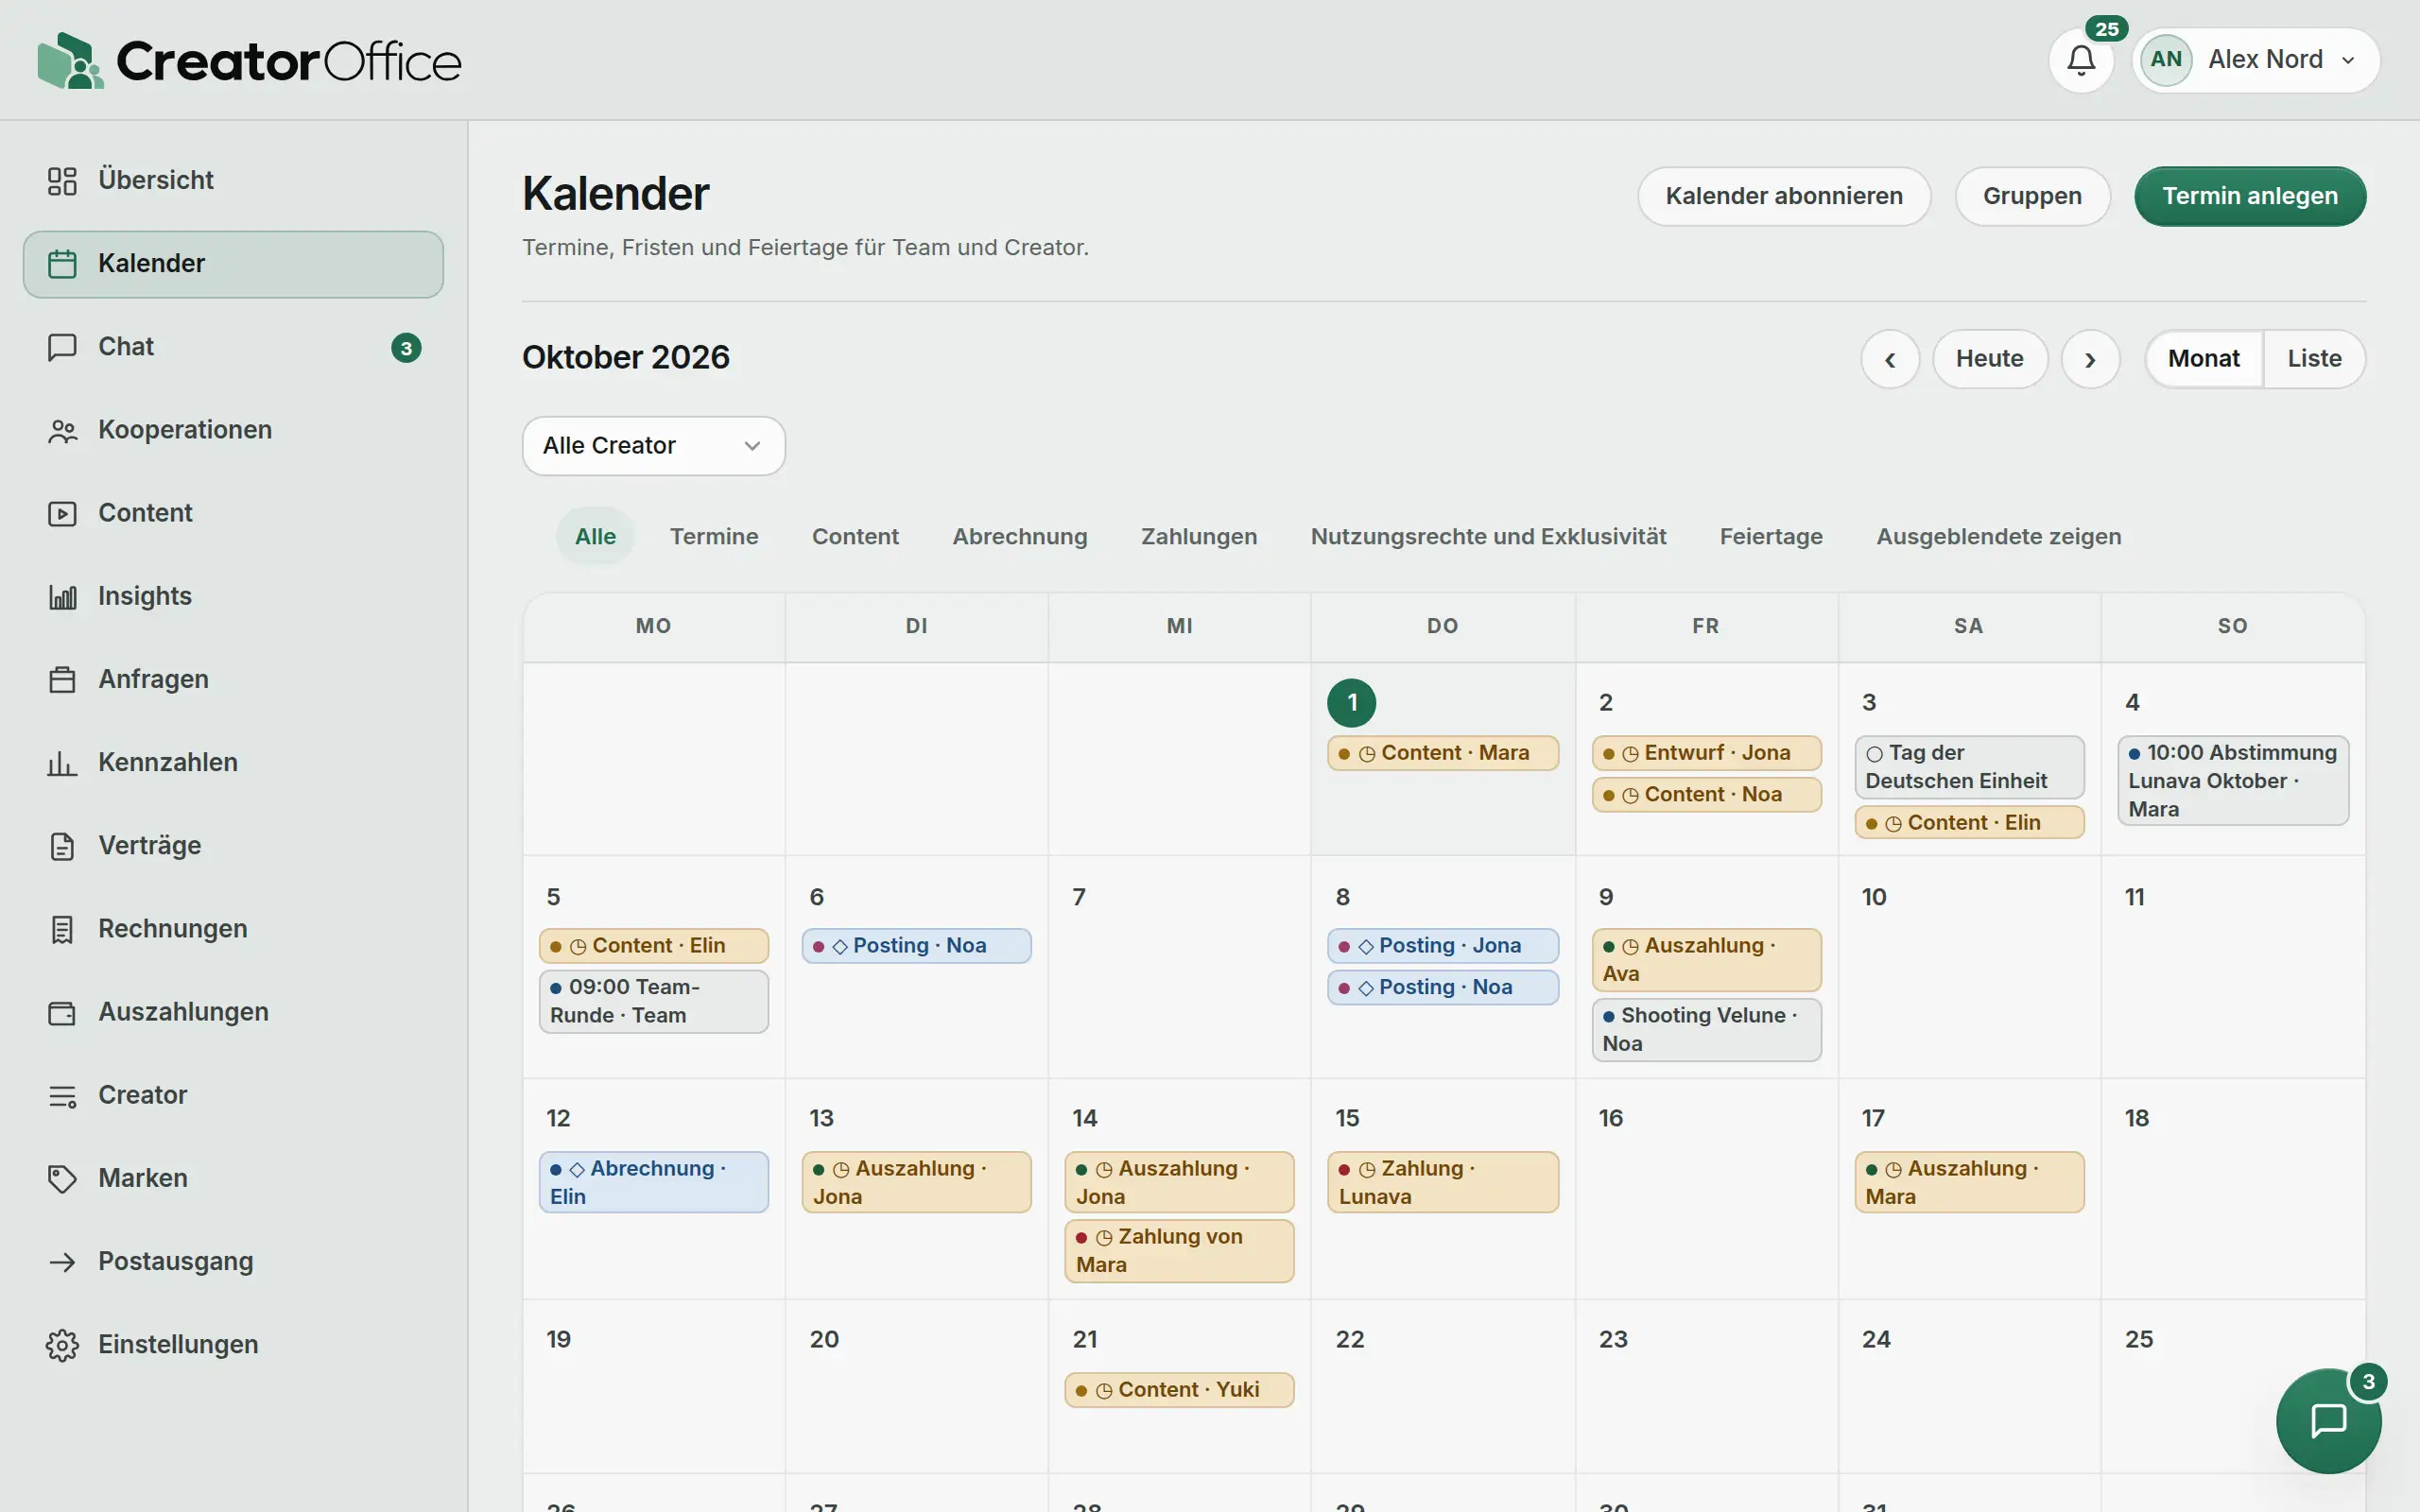The height and width of the screenshot is (1512, 2420).
Task: Select the Zahlungen filter tab
Action: click(1199, 536)
